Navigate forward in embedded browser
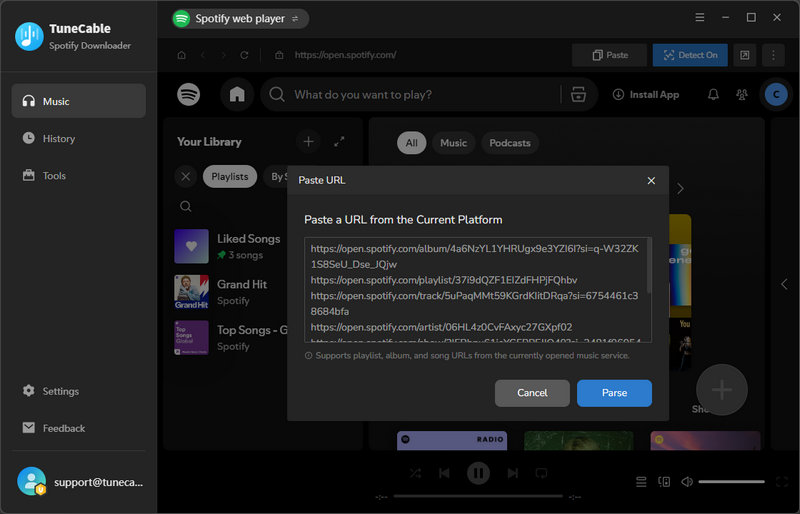The width and height of the screenshot is (800, 514). click(x=223, y=55)
